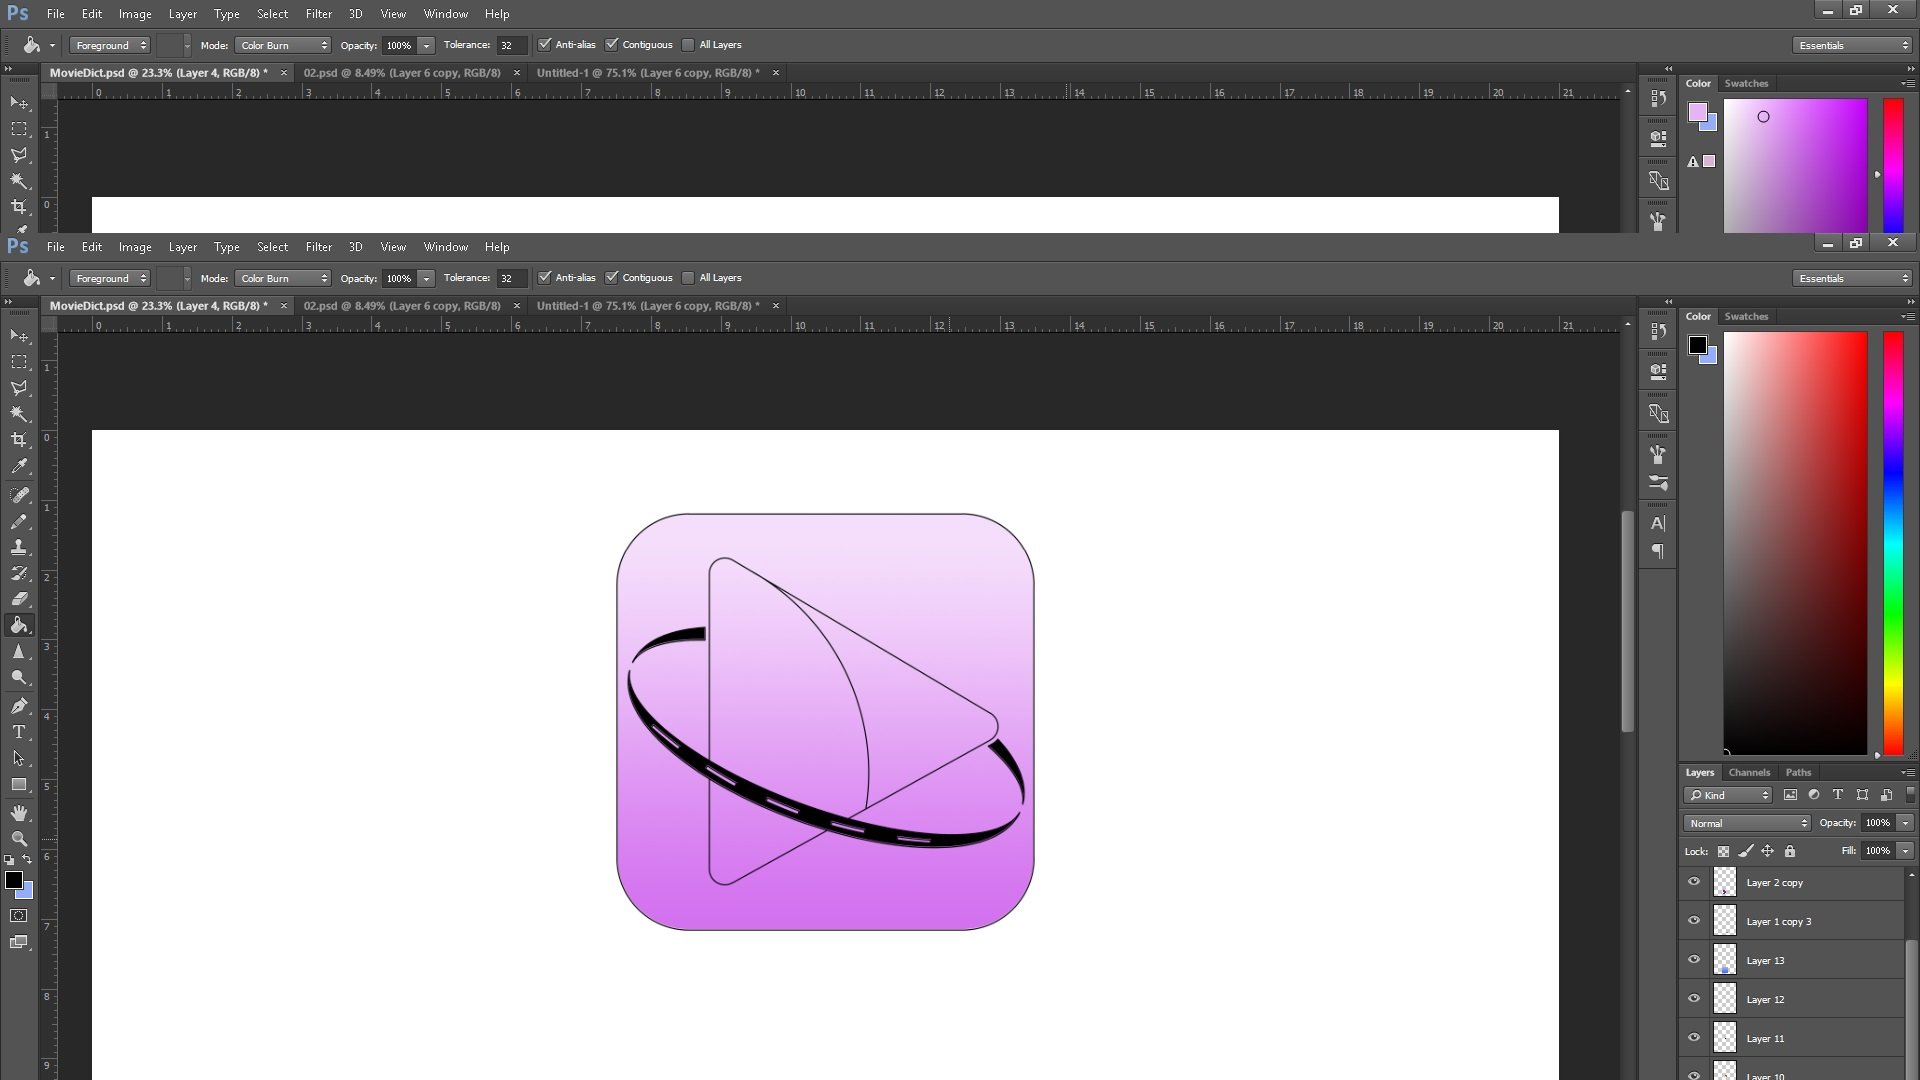Open the Character panel icon in the dock
This screenshot has width=1920, height=1080.
point(1658,523)
